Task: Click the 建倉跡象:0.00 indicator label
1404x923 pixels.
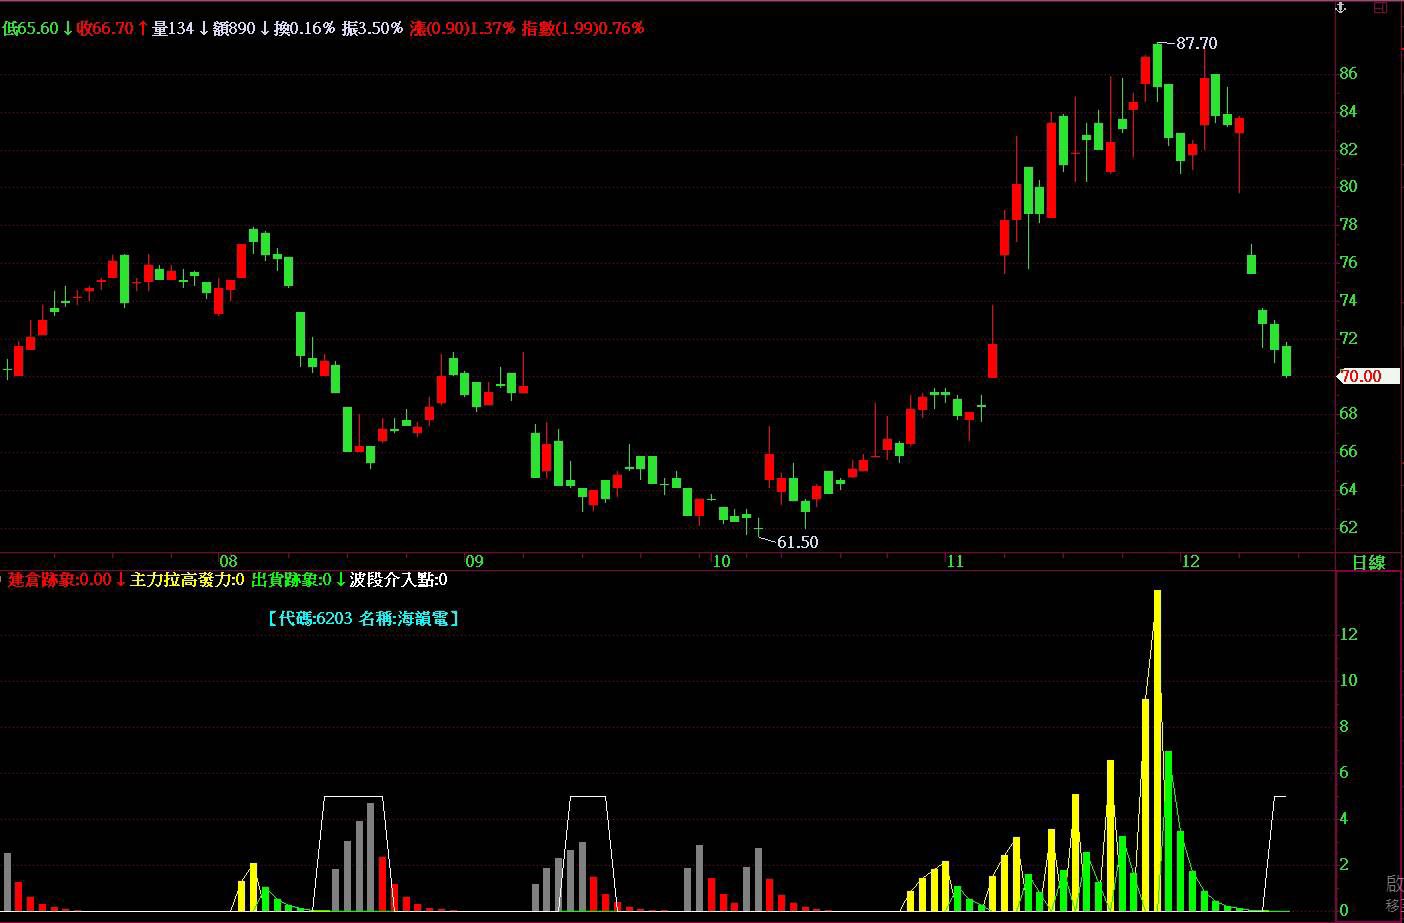Action: pyautogui.click(x=59, y=579)
